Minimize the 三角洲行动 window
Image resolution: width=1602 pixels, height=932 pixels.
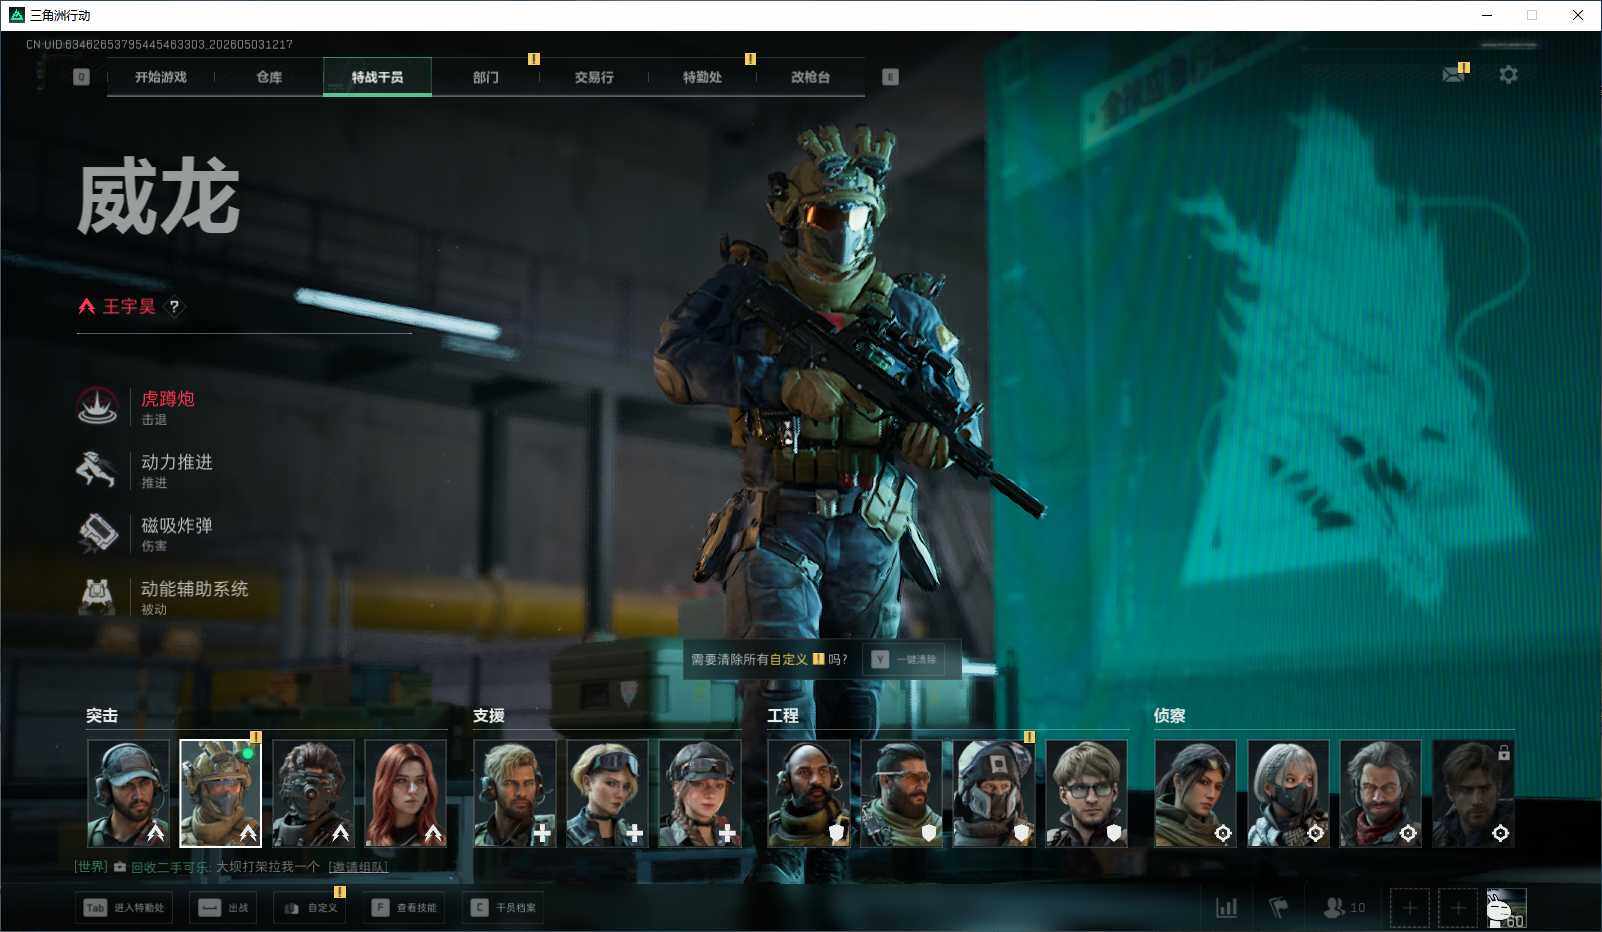[x=1487, y=15]
